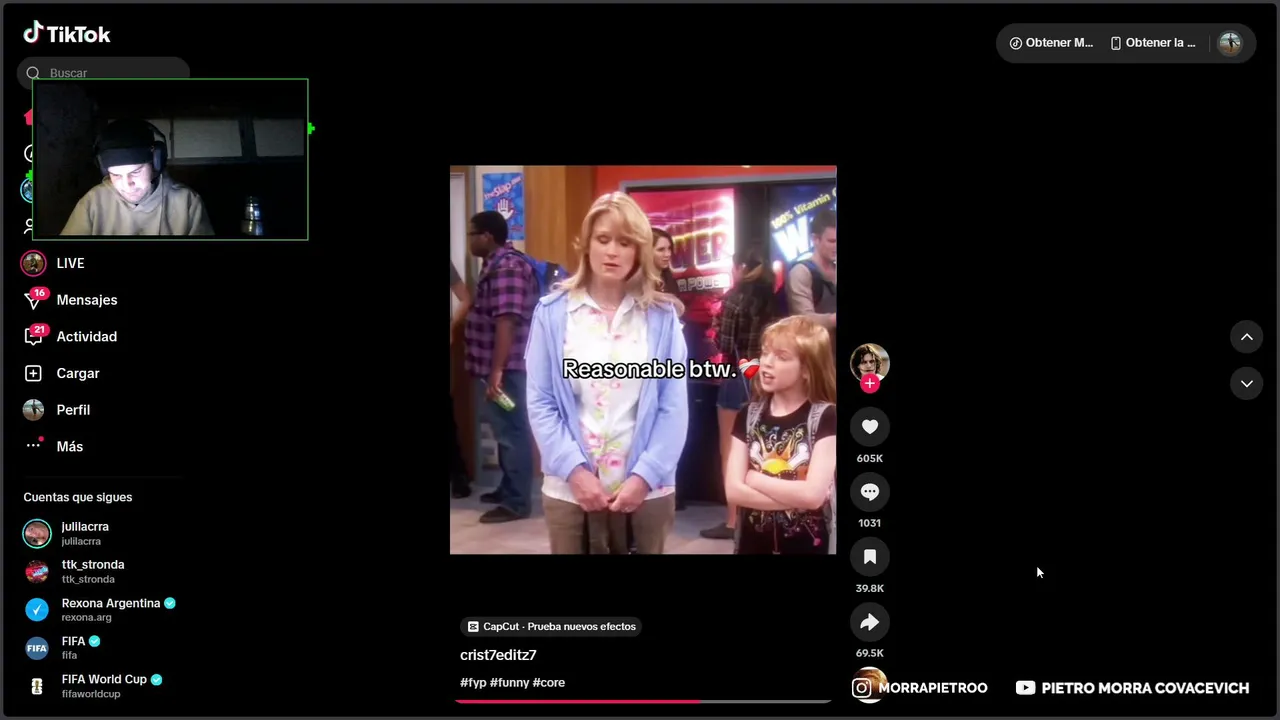Open Actividad notifications in the sidebar
The height and width of the screenshot is (720, 1280).
[70, 337]
